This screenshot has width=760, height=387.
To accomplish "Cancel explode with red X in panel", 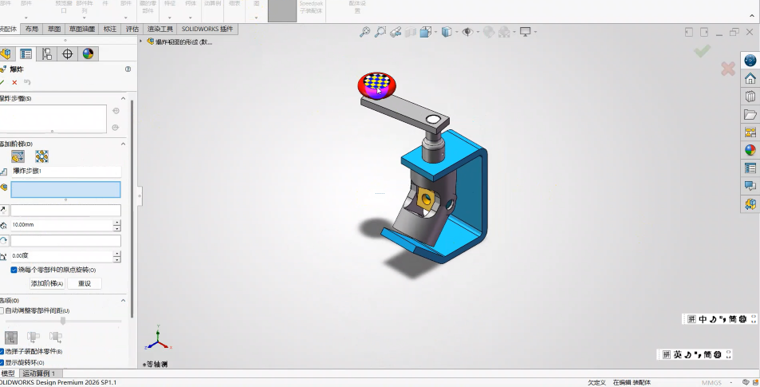I will [x=15, y=82].
